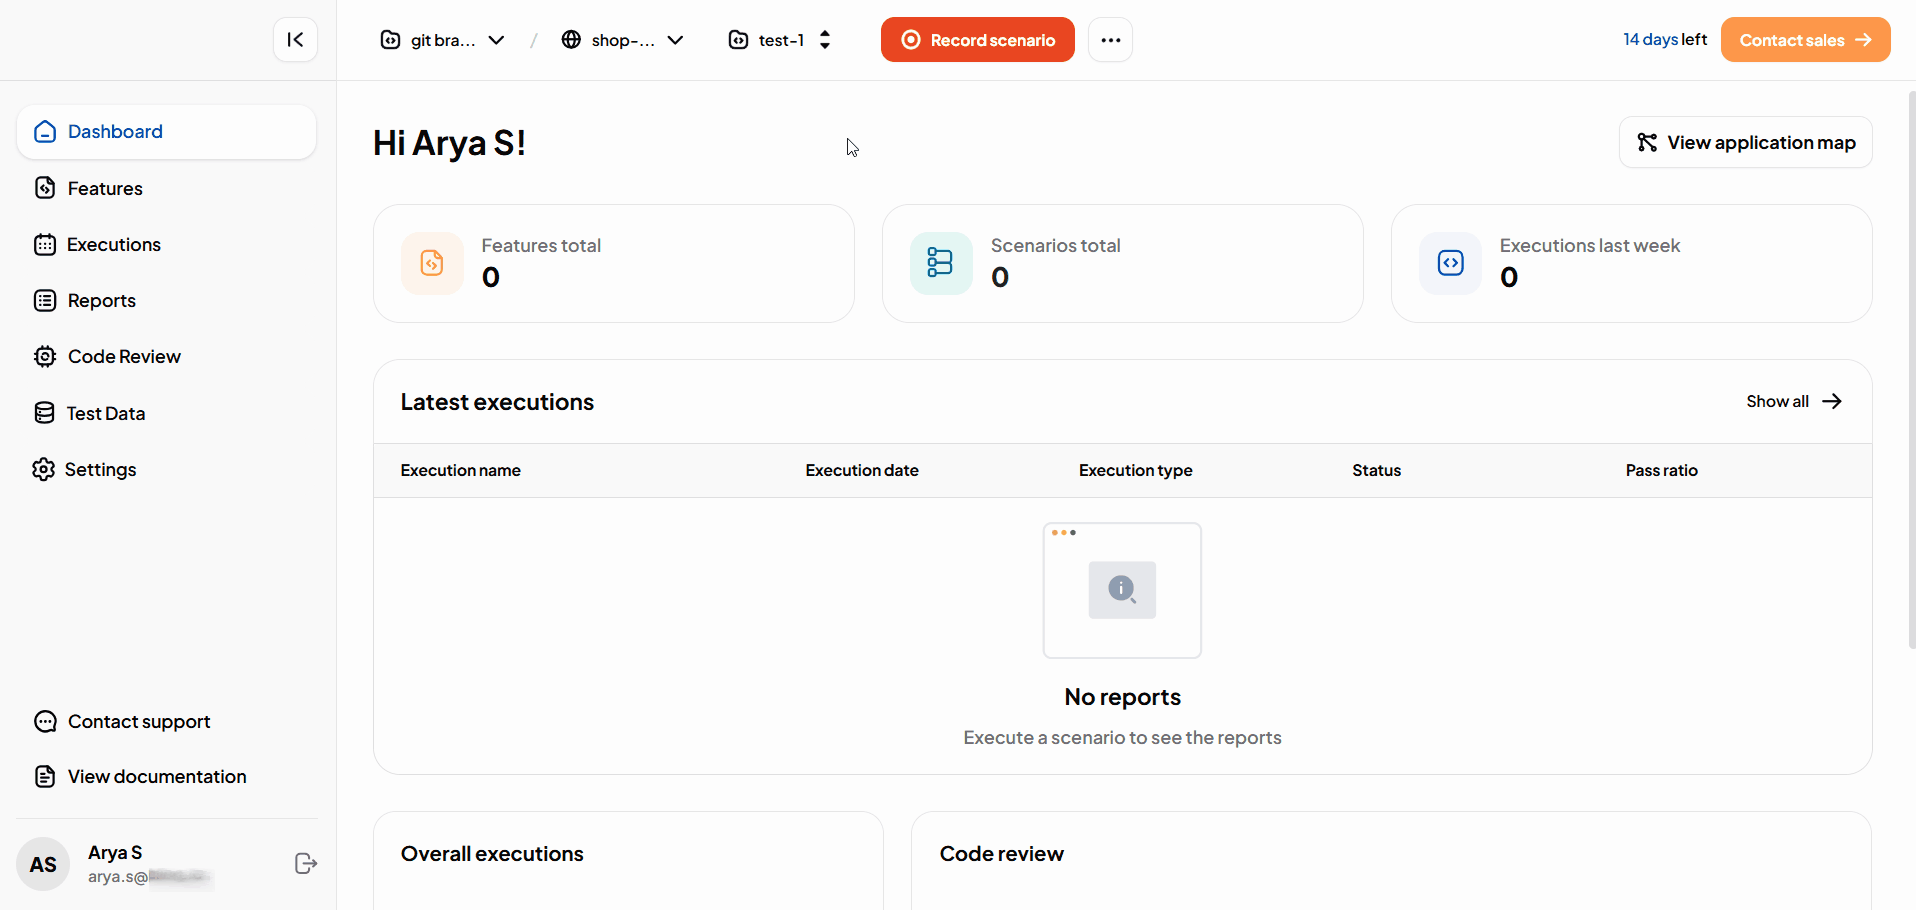Open the git branch icon in top bar

[390, 40]
